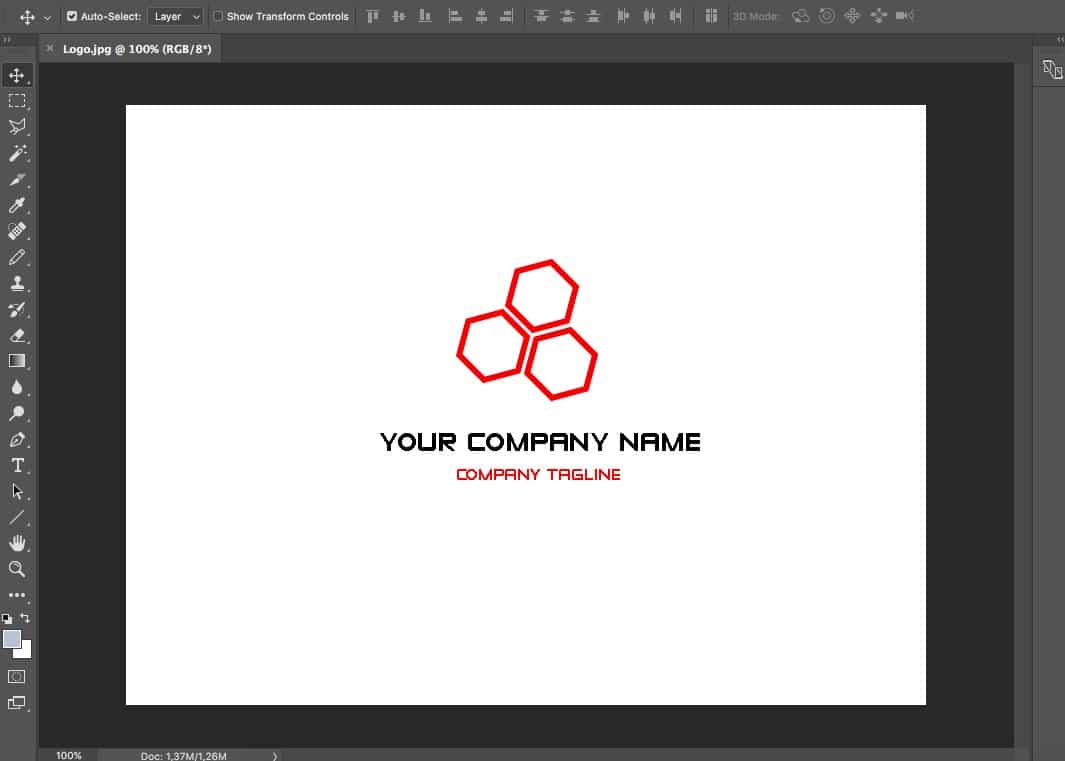Enable Show Transform Controls
This screenshot has height=761, width=1065.
coord(217,16)
